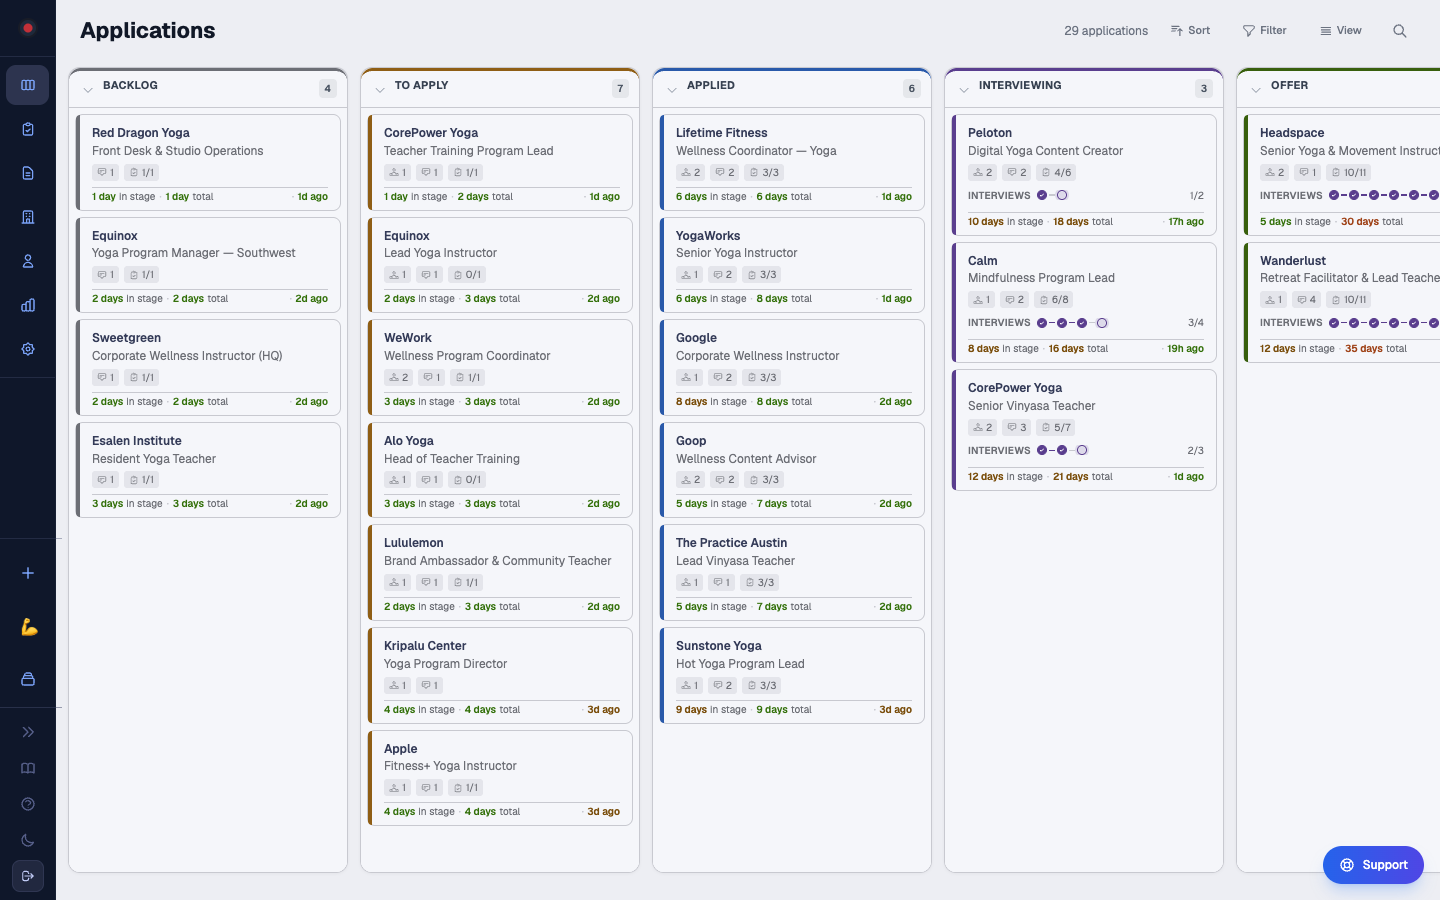Click Calm tasks badge 6/8
The height and width of the screenshot is (900, 1440).
(x=1053, y=299)
